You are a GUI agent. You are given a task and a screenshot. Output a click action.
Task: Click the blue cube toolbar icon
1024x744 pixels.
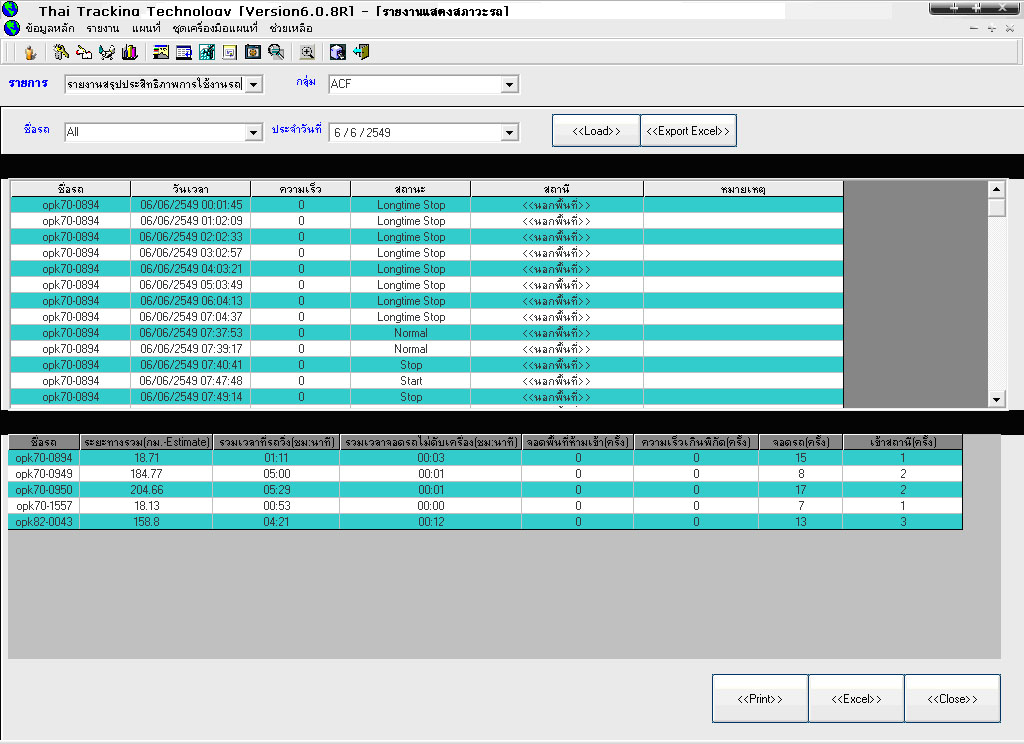click(x=338, y=52)
